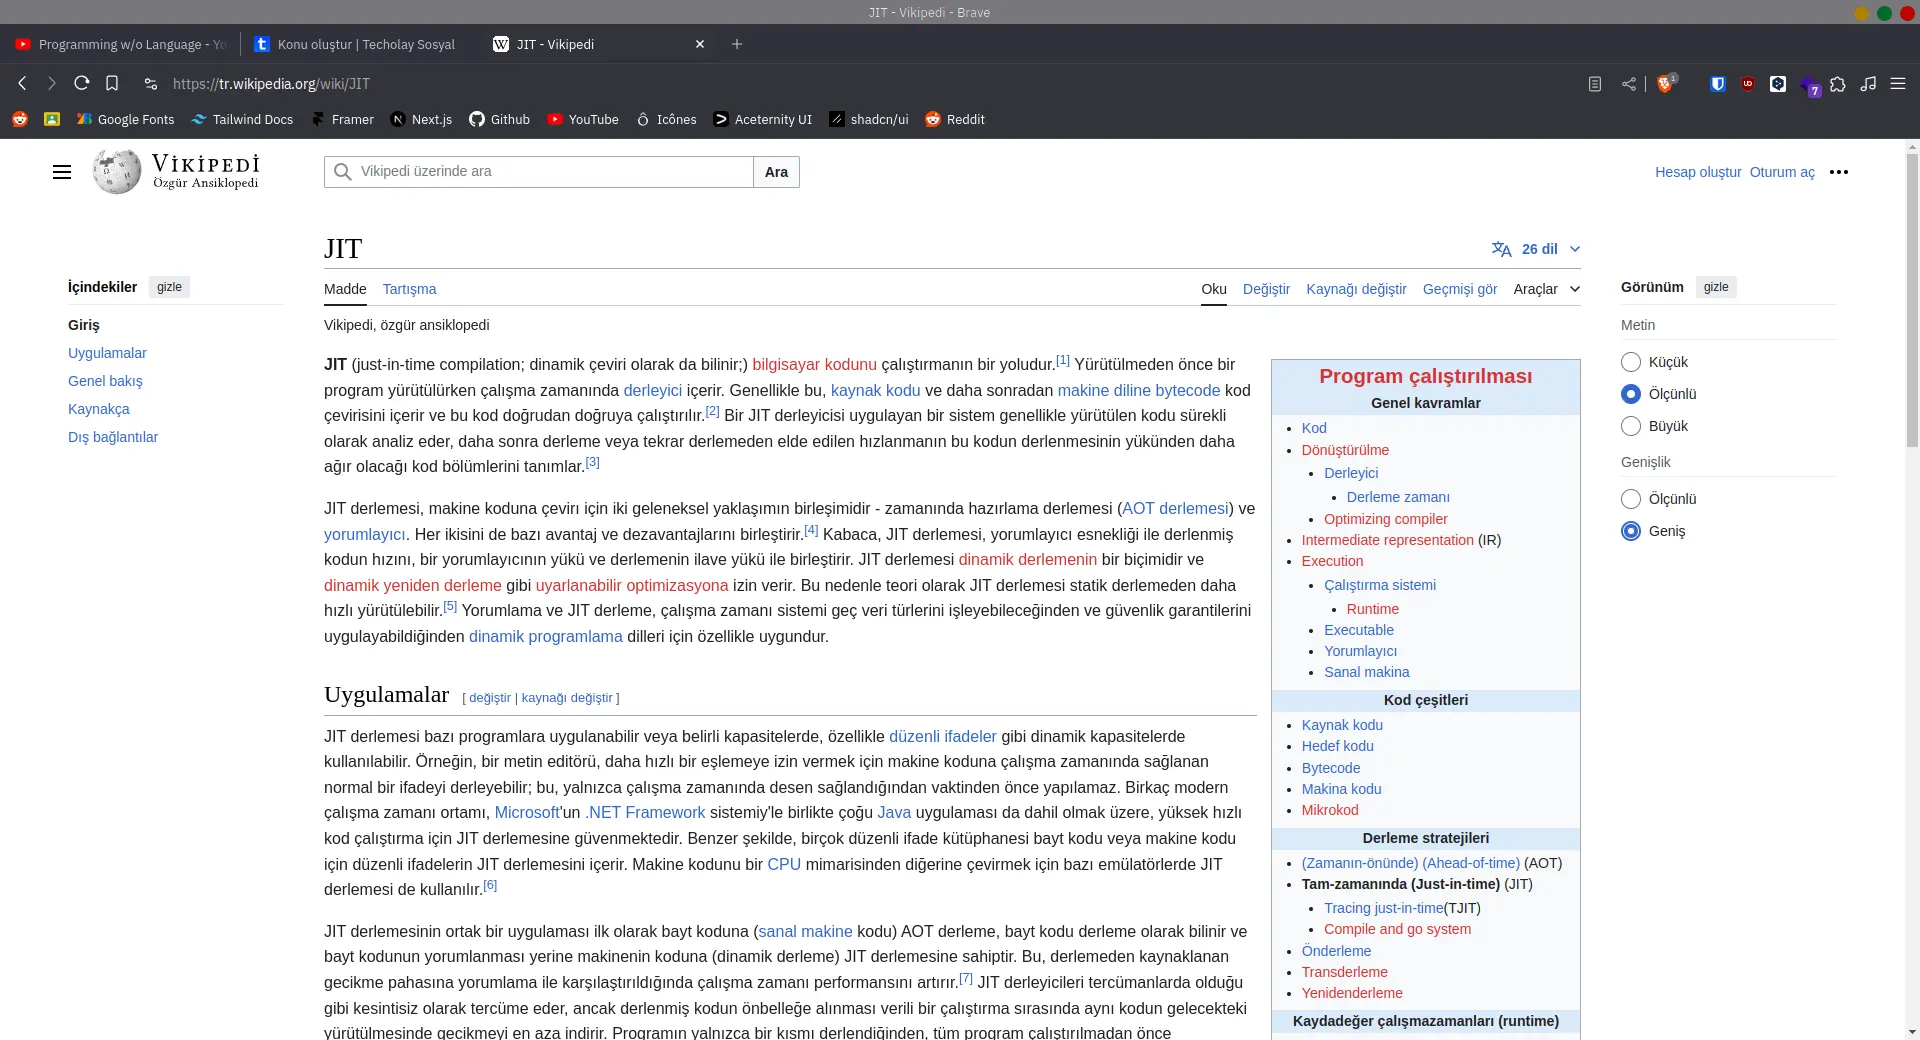Open the uBlock Origin extension icon
The height and width of the screenshot is (1040, 1920).
point(1748,84)
